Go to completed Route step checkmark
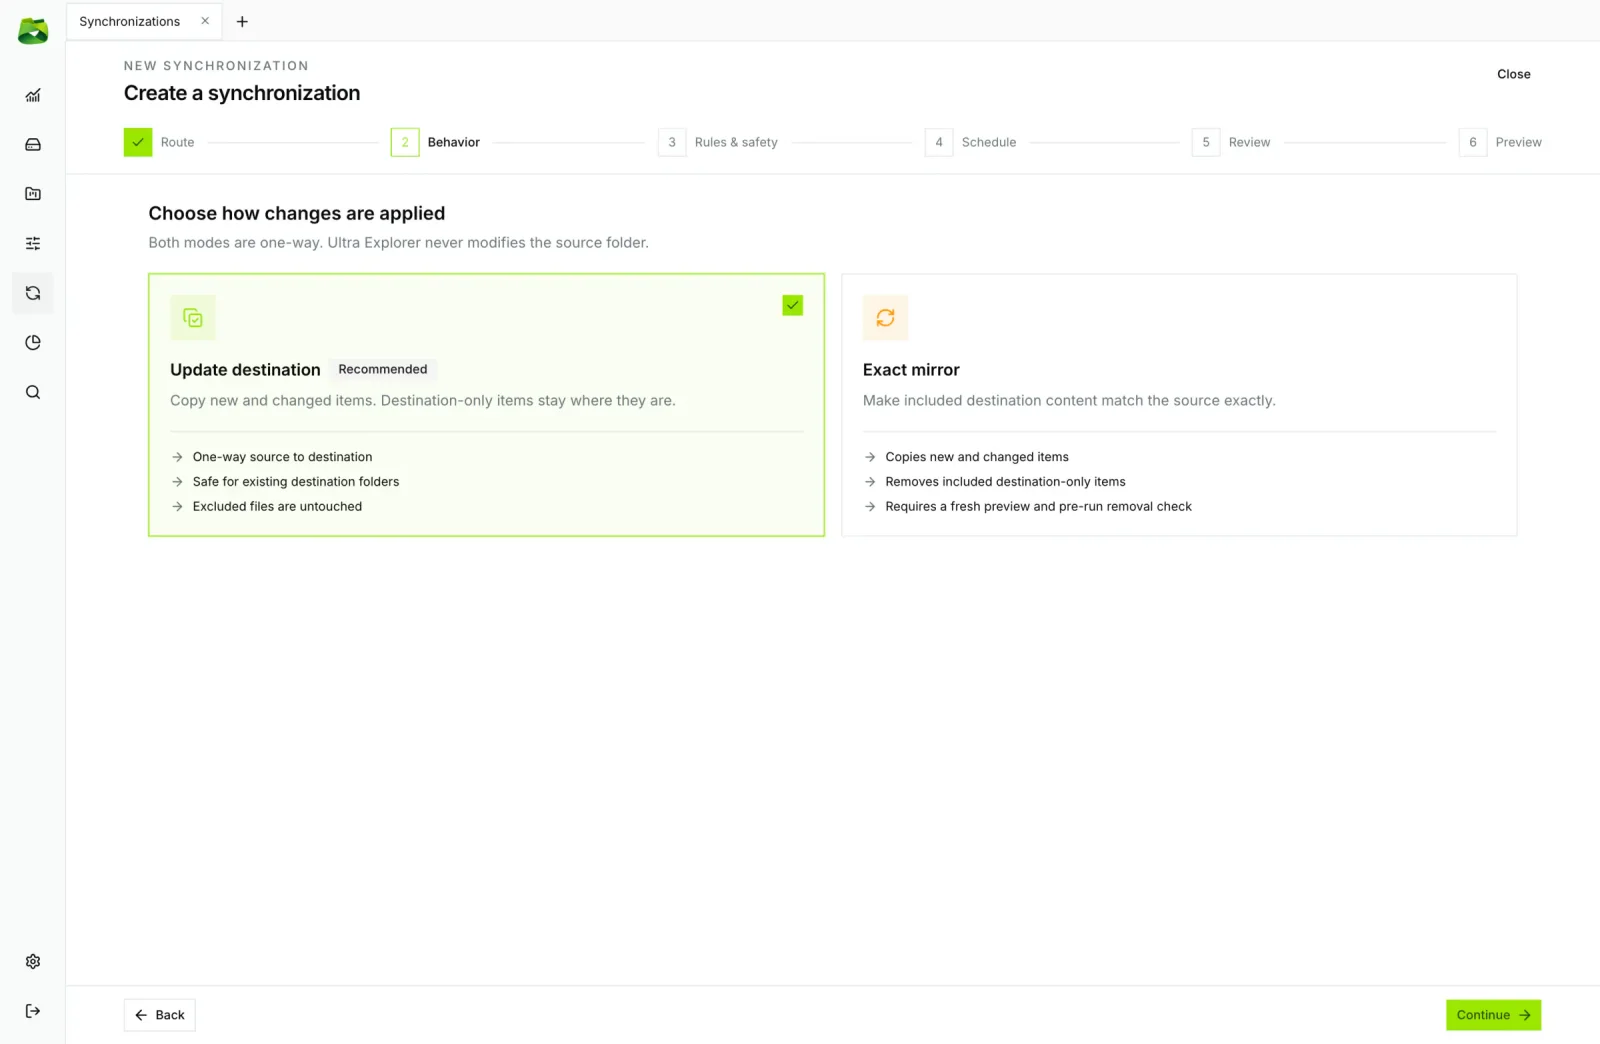 coord(138,142)
